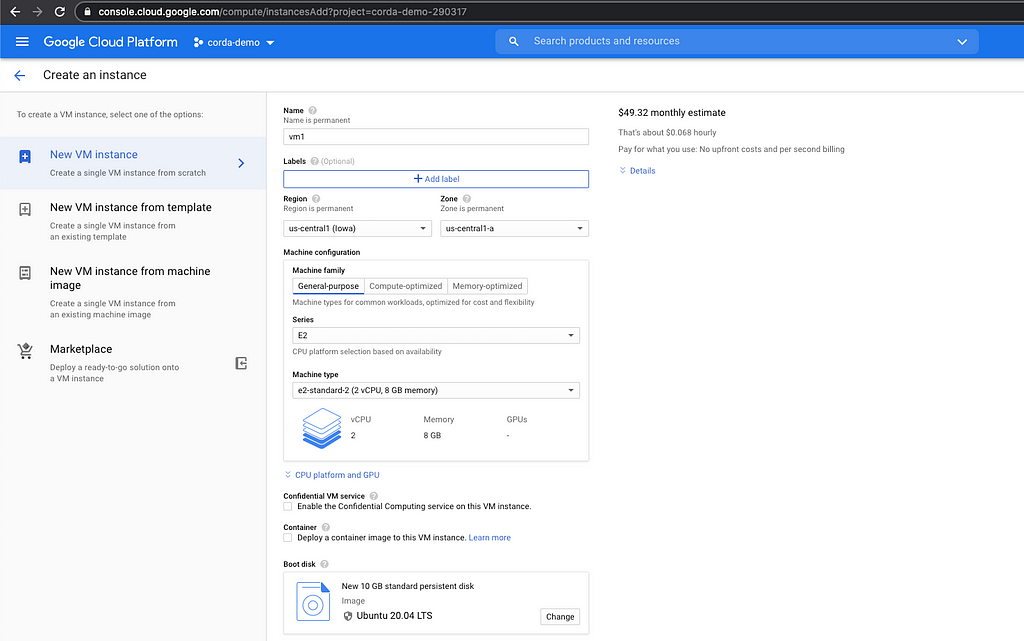This screenshot has height=641, width=1024.
Task: Click the Google Cloud Platform logo
Action: click(110, 42)
